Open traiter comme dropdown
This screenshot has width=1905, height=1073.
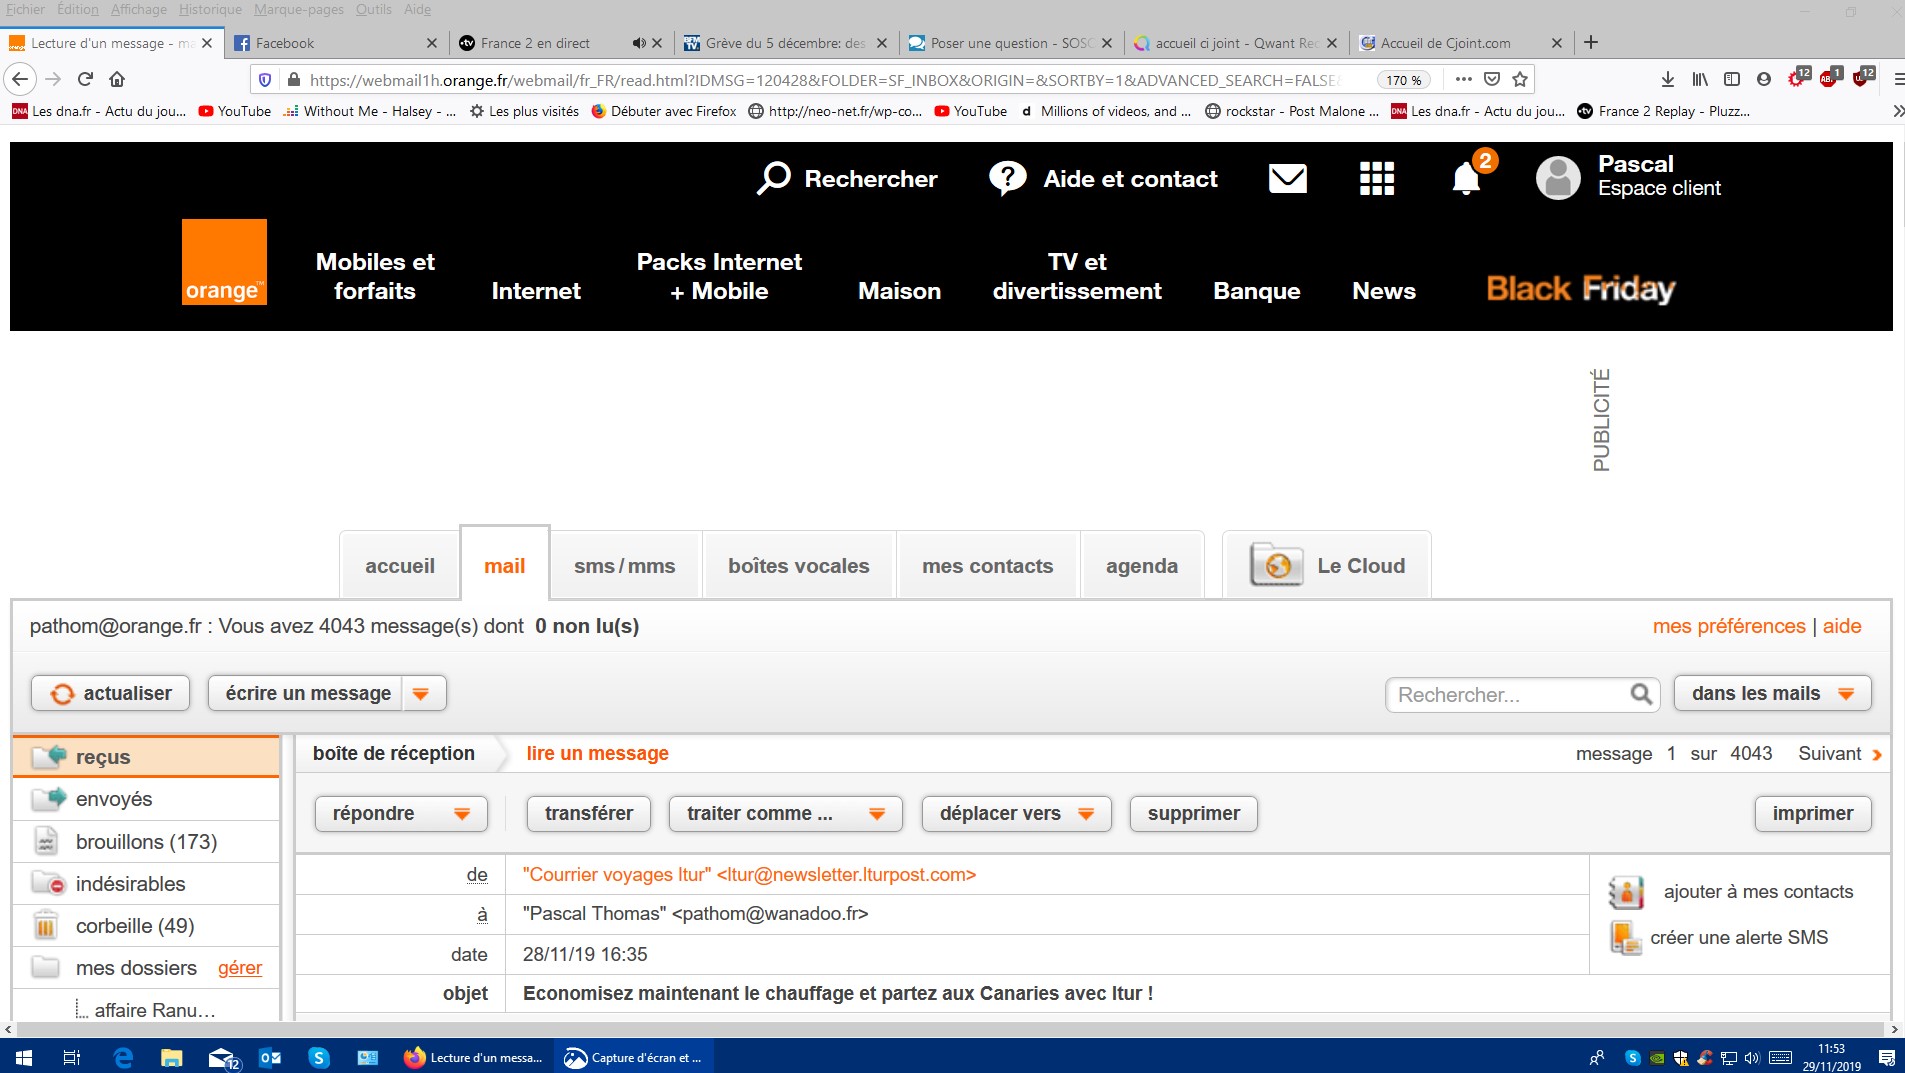coord(786,814)
